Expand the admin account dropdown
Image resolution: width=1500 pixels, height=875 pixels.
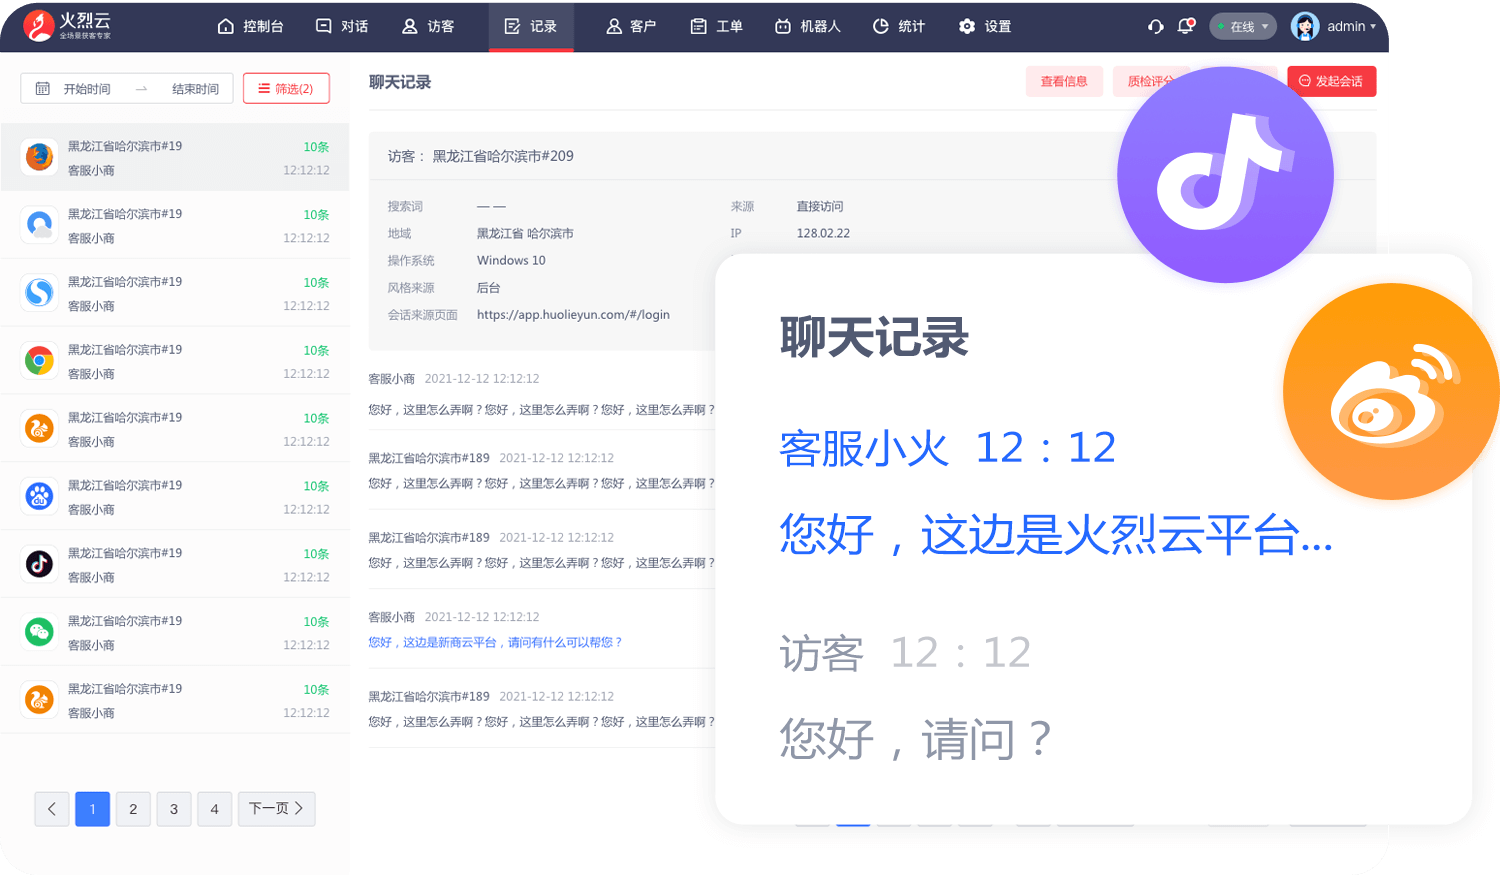(1351, 26)
